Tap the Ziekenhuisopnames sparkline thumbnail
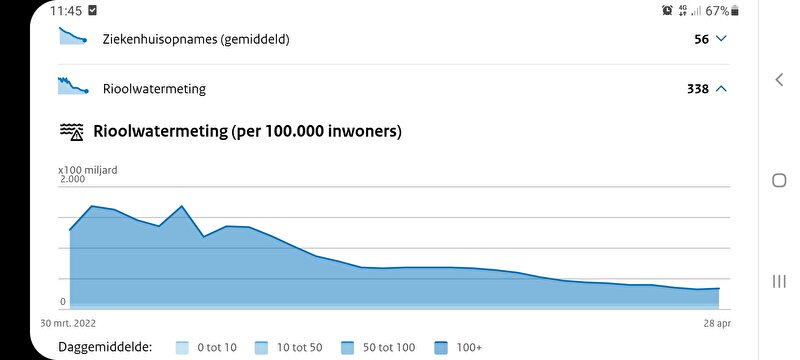800x360 pixels. (x=72, y=36)
